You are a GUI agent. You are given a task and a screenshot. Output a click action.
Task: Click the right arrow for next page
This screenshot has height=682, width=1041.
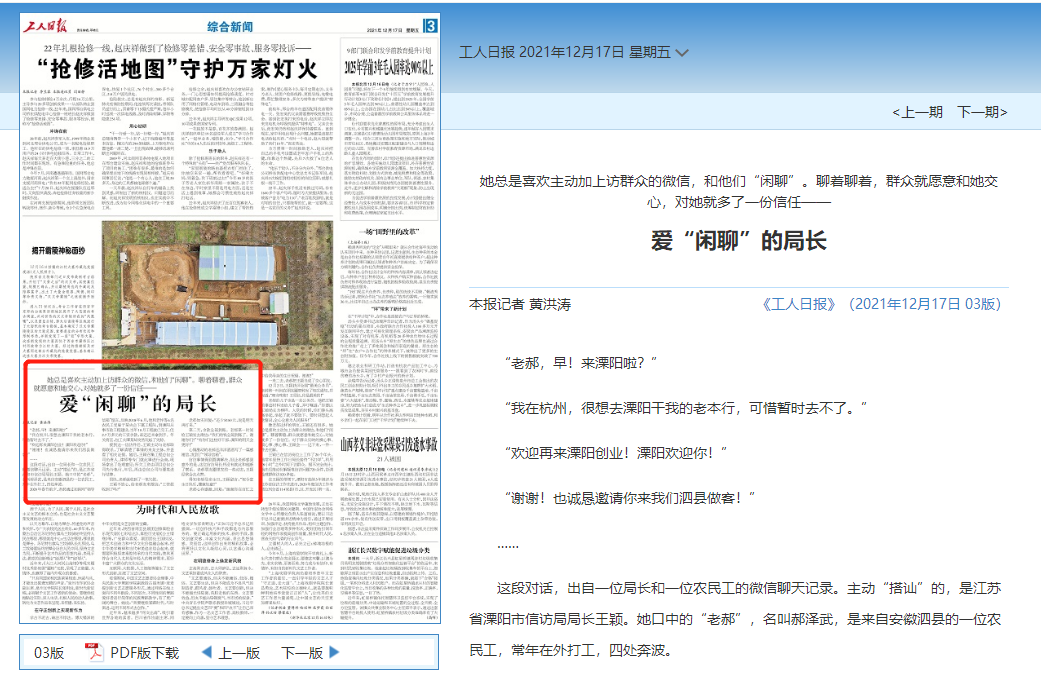click(x=335, y=653)
